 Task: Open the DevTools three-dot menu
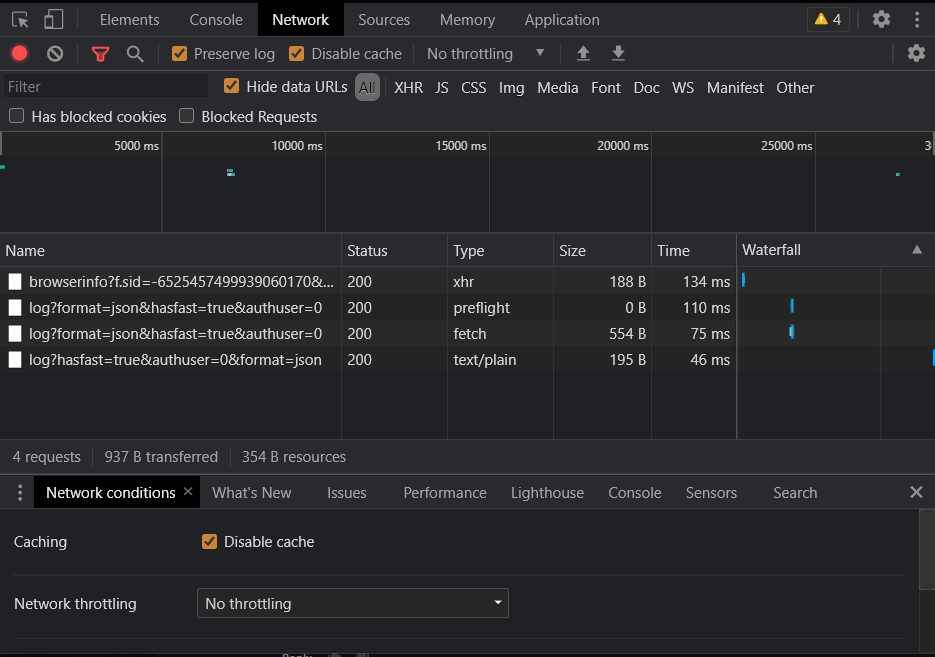tap(917, 19)
